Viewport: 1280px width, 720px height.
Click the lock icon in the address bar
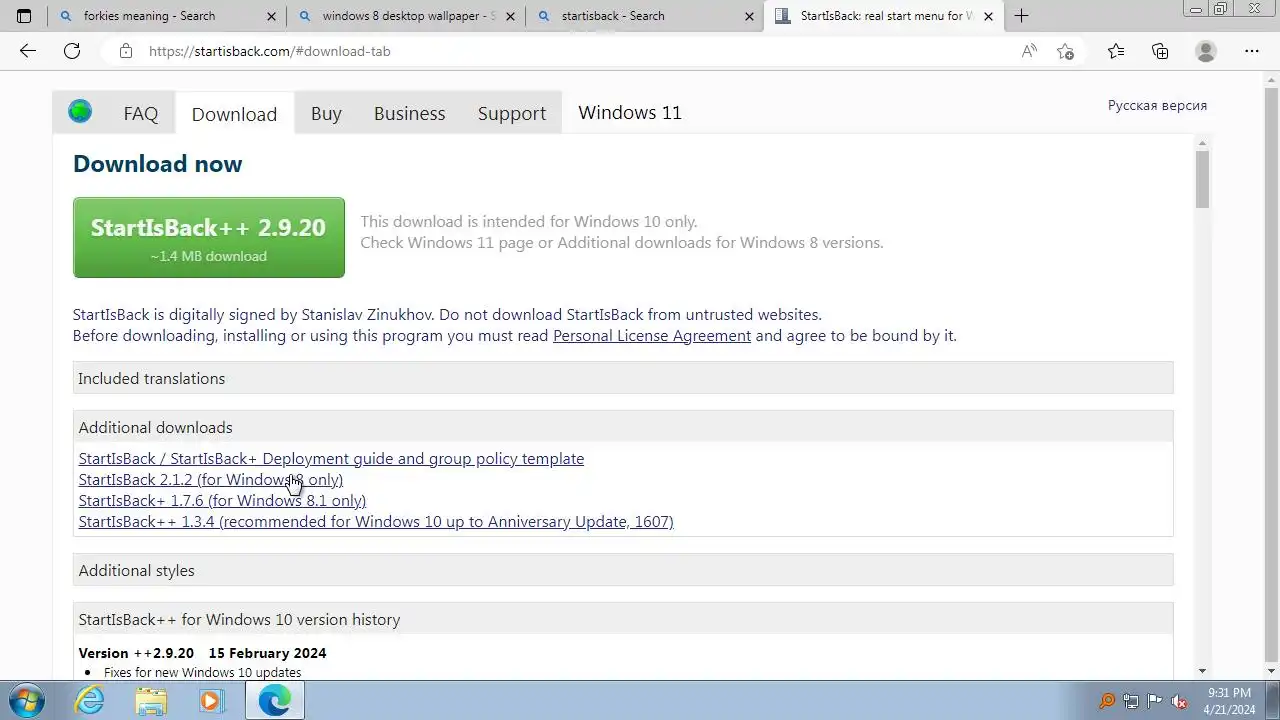pos(126,51)
